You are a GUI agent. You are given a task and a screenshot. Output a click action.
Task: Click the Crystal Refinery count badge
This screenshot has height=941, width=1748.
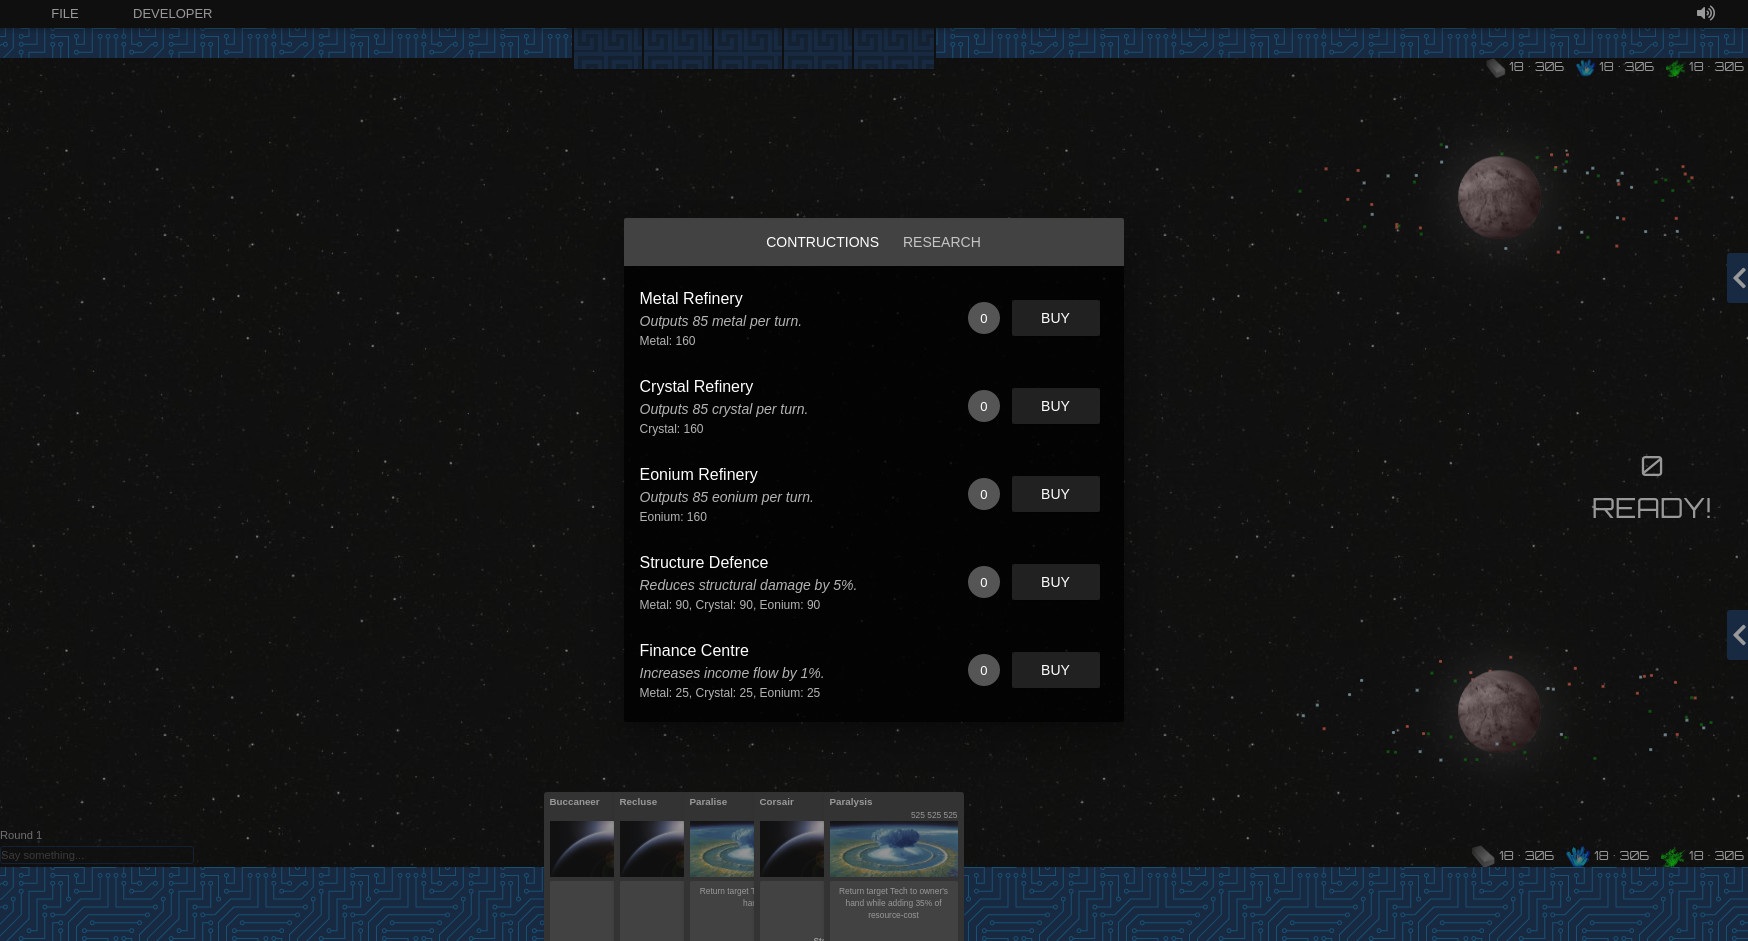[x=983, y=406]
